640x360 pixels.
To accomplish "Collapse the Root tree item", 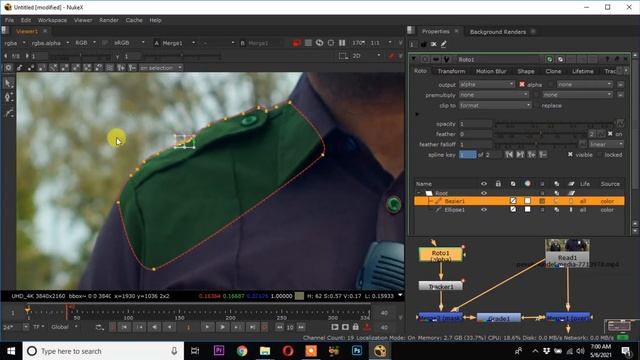I will [x=419, y=193].
